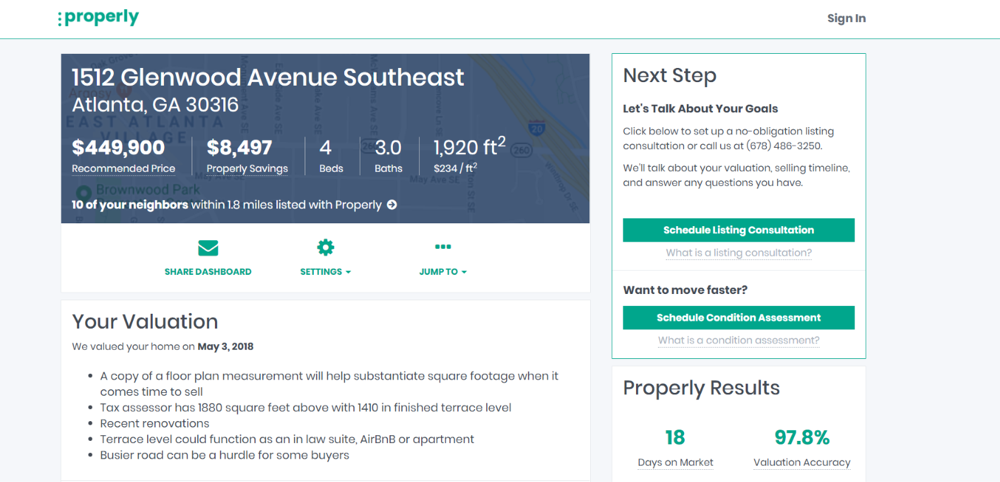This screenshot has width=1000, height=482.
Task: Click arrow icon next to neighbors listed
Action: [x=392, y=205]
